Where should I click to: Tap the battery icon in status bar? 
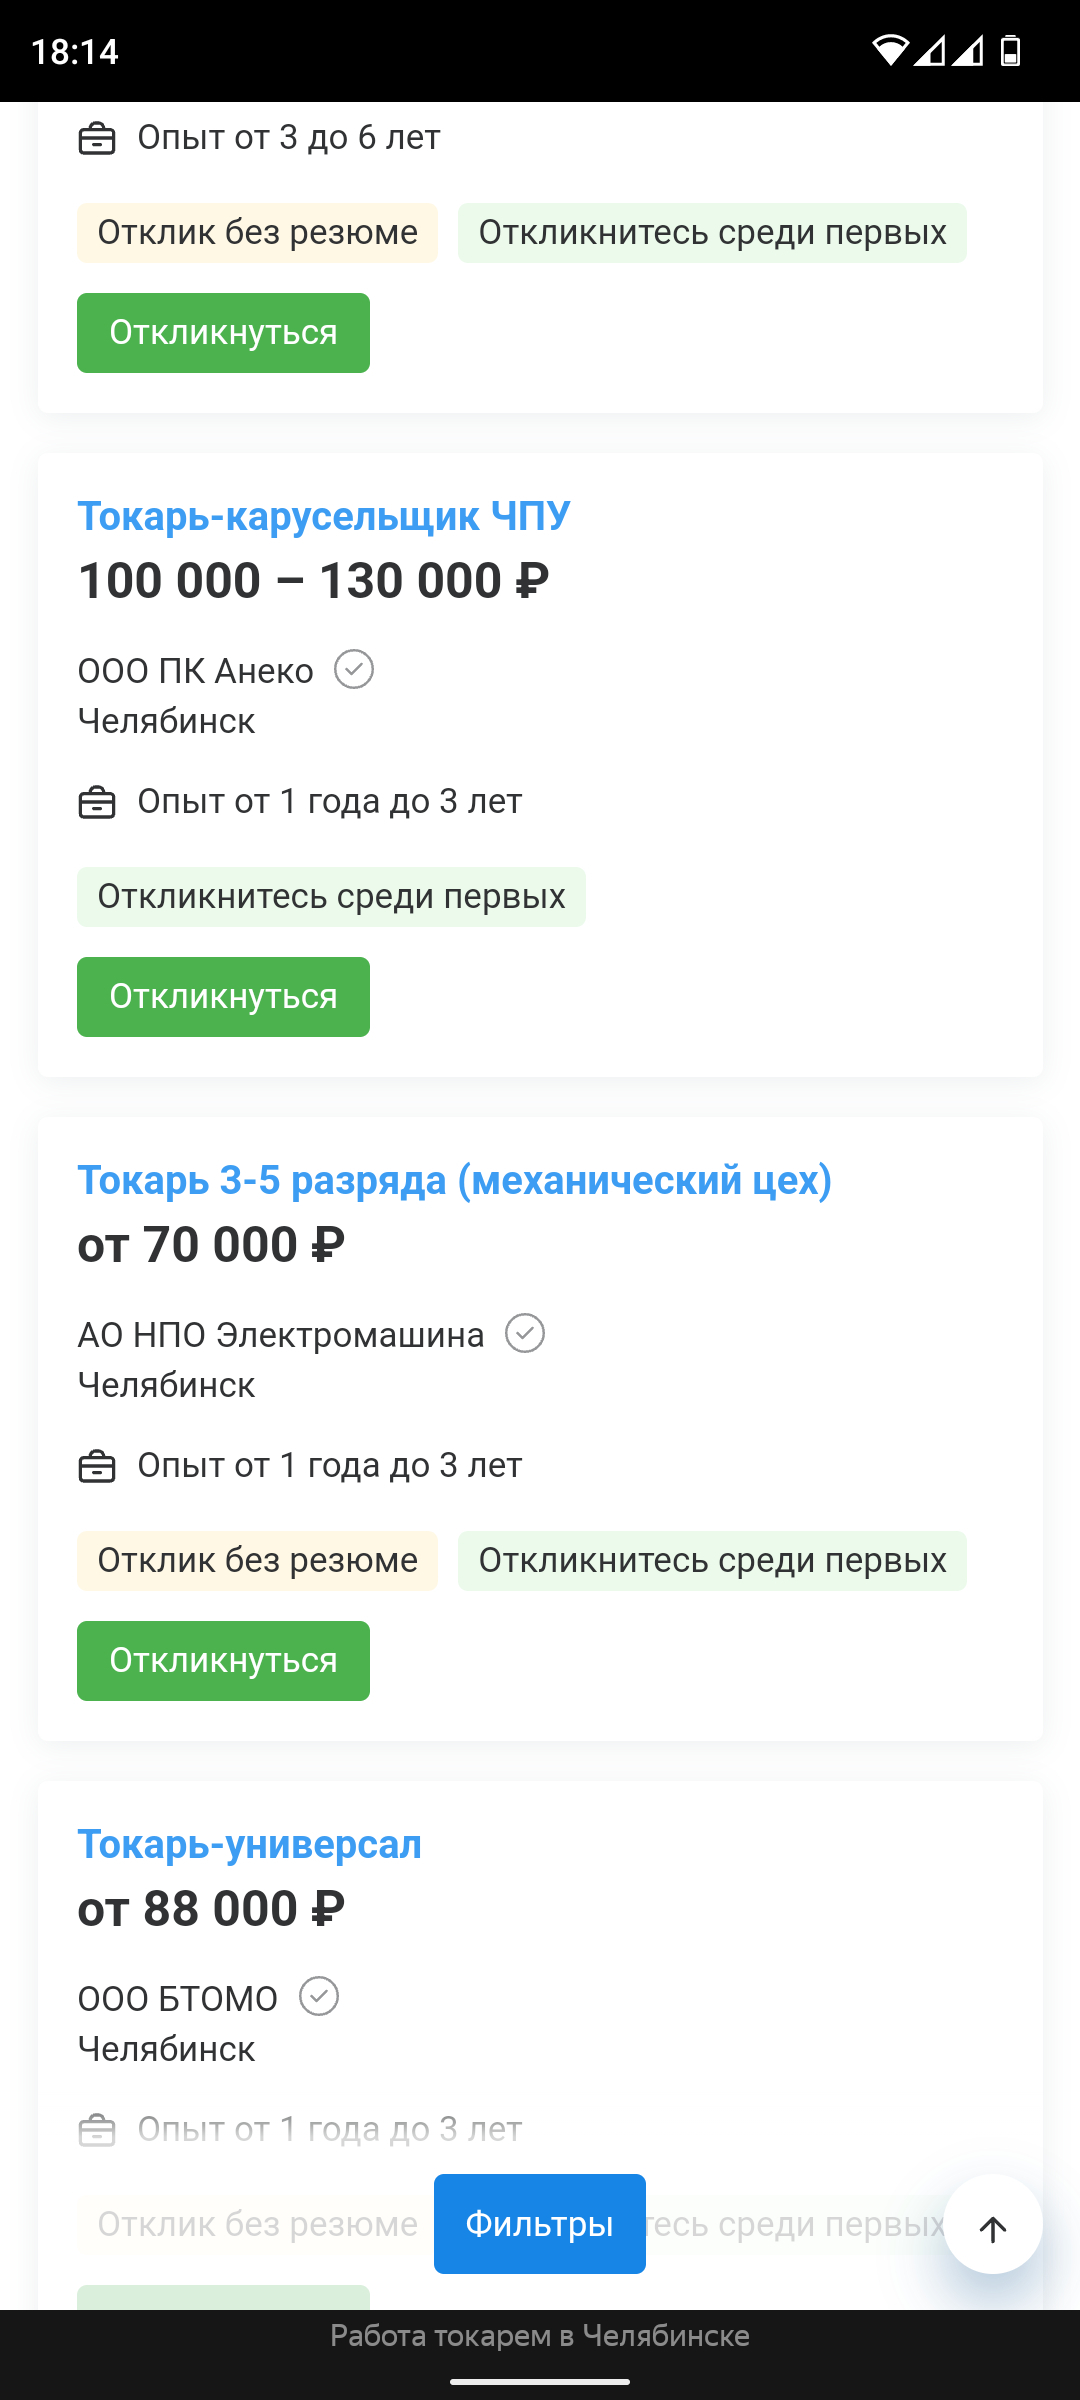(x=1011, y=50)
